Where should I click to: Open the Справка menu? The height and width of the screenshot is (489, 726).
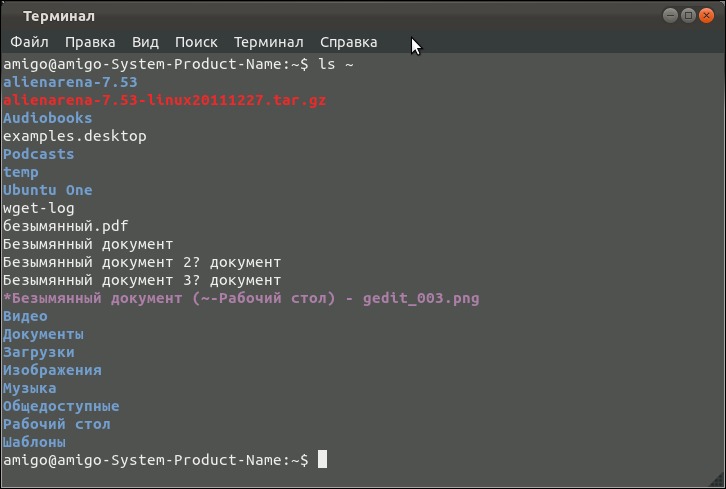pyautogui.click(x=348, y=42)
